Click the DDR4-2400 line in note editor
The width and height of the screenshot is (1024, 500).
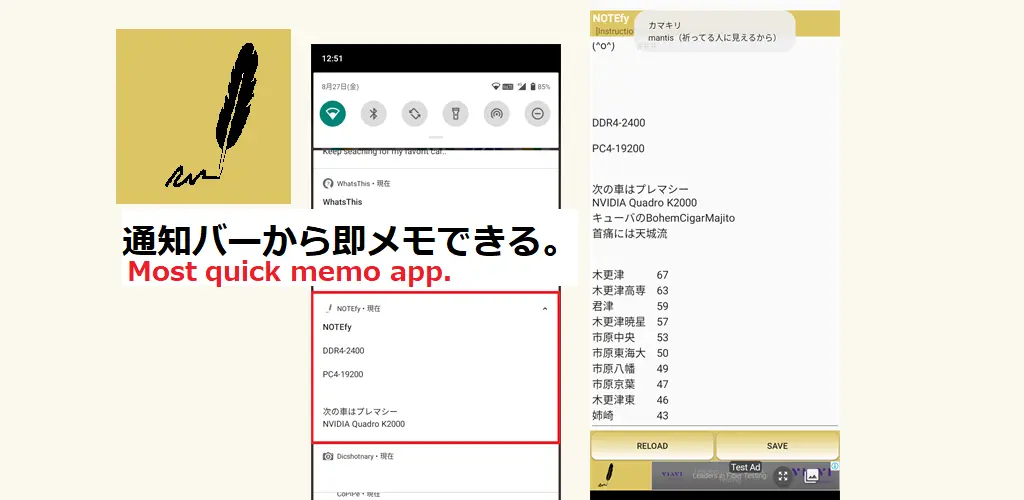(x=618, y=123)
